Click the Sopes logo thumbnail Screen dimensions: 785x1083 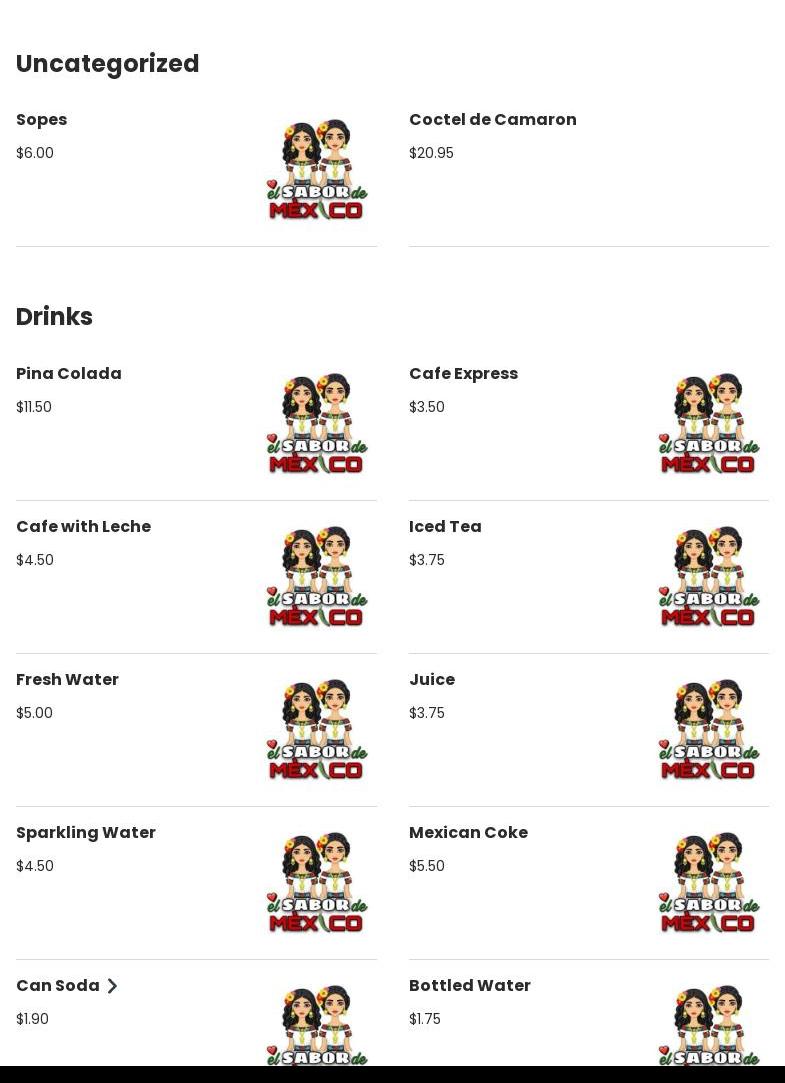[317, 170]
